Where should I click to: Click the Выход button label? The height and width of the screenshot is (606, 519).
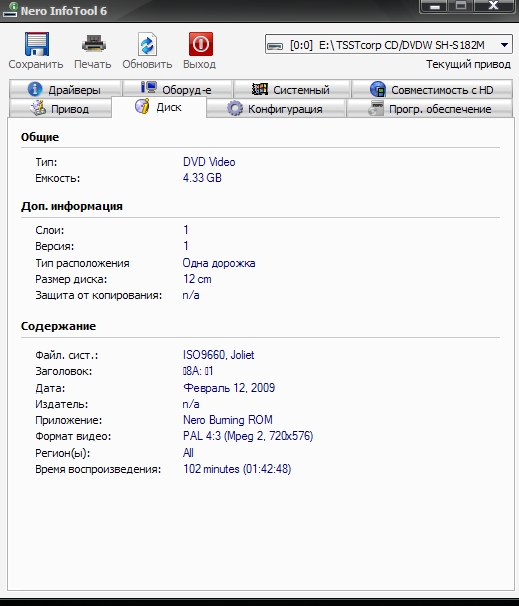point(199,64)
